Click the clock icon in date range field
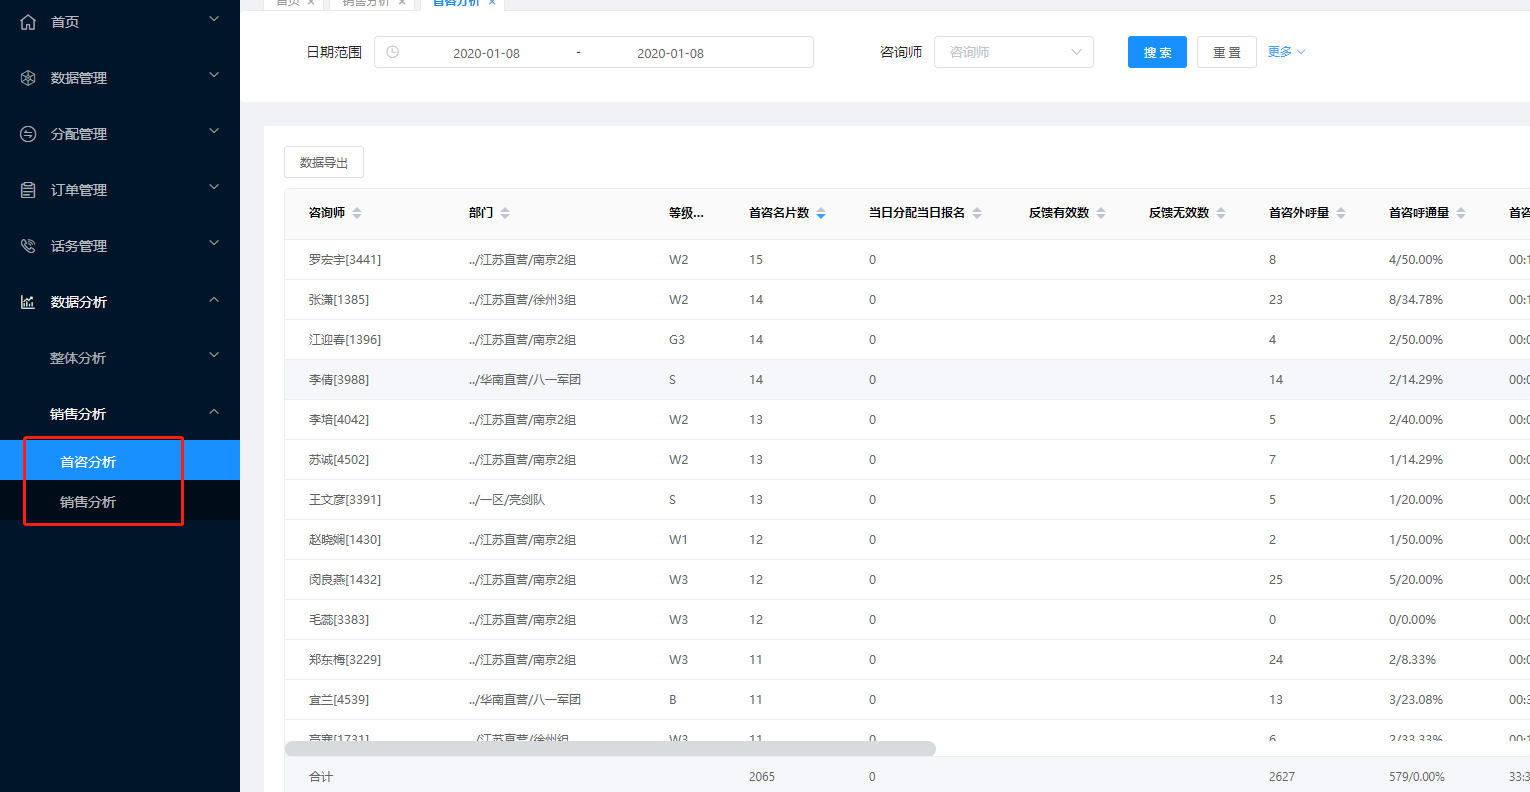 (x=393, y=52)
